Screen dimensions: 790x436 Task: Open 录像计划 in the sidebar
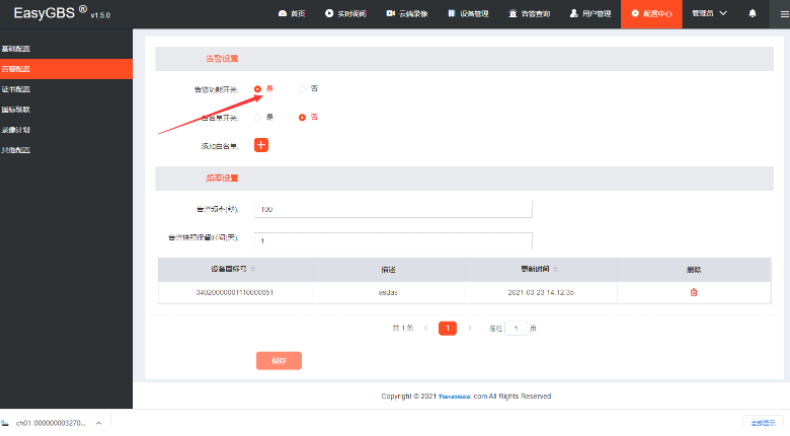66,130
